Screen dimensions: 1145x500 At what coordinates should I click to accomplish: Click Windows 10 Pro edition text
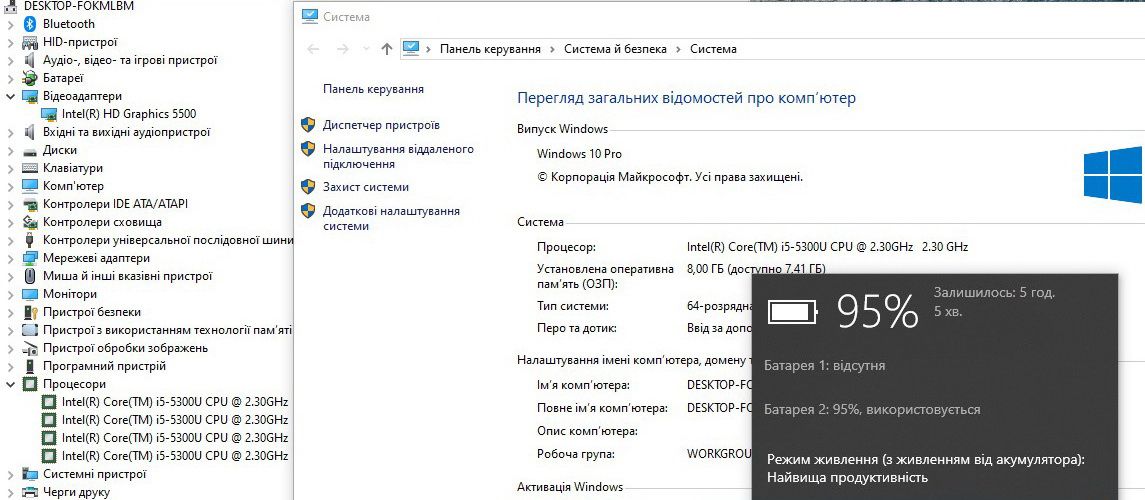(579, 154)
